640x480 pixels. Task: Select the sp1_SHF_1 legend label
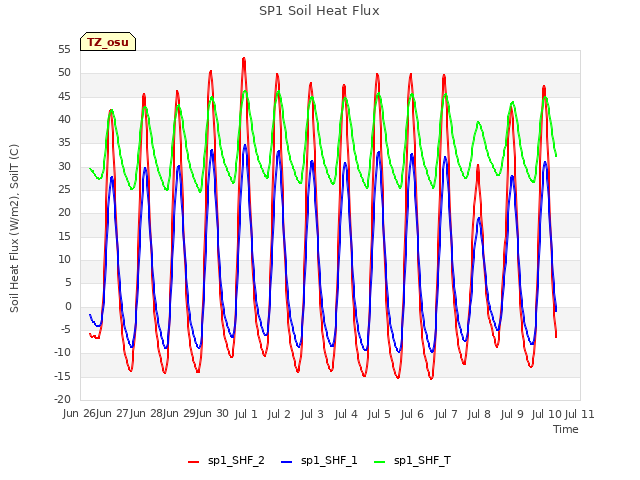pyautogui.click(x=329, y=461)
